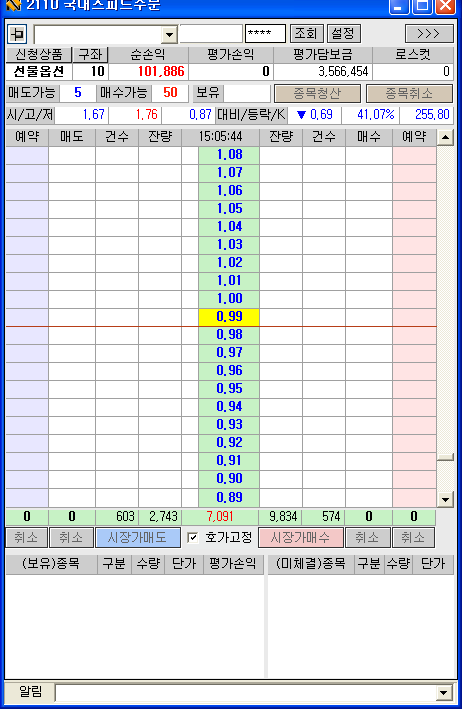Viewport: 462px width, 709px height.
Task: Click the scroll up arrow of order book
Action: tap(445, 137)
